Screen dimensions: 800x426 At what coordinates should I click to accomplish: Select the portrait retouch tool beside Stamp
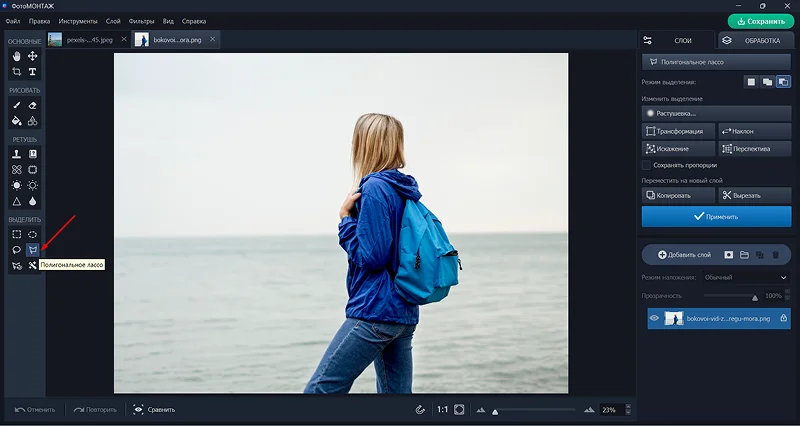[x=33, y=154]
